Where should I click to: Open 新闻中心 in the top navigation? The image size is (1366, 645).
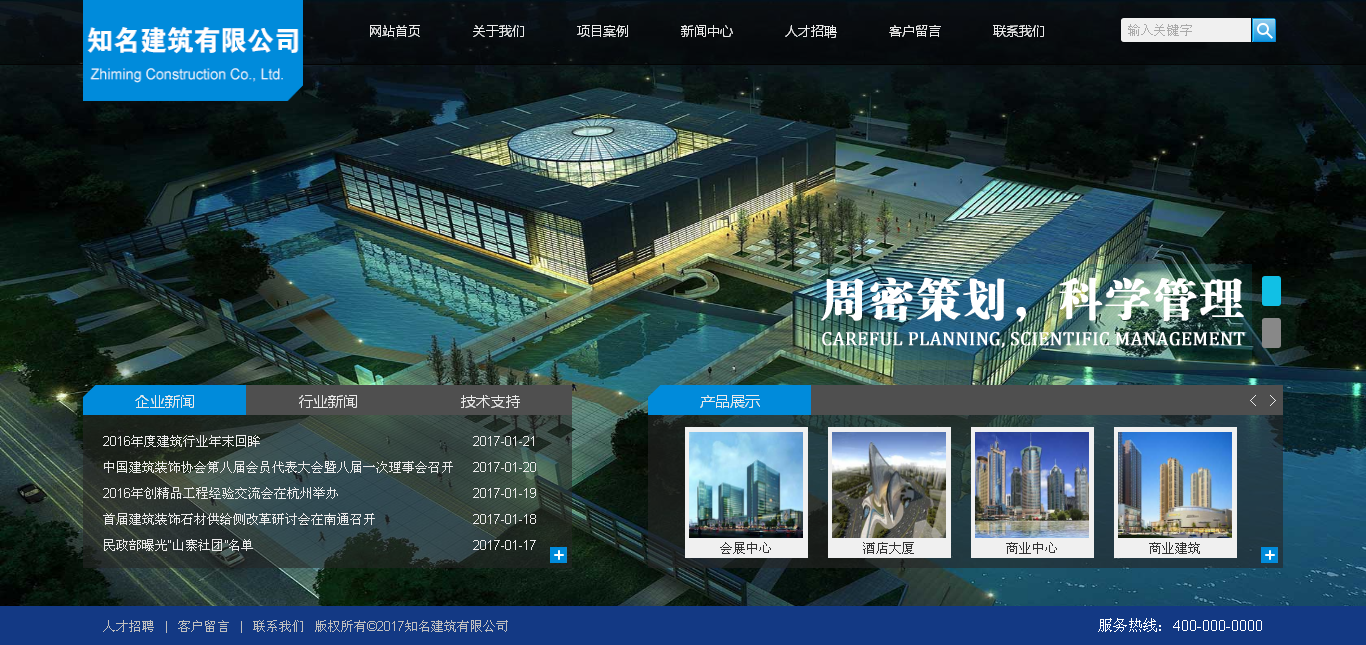[x=706, y=31]
